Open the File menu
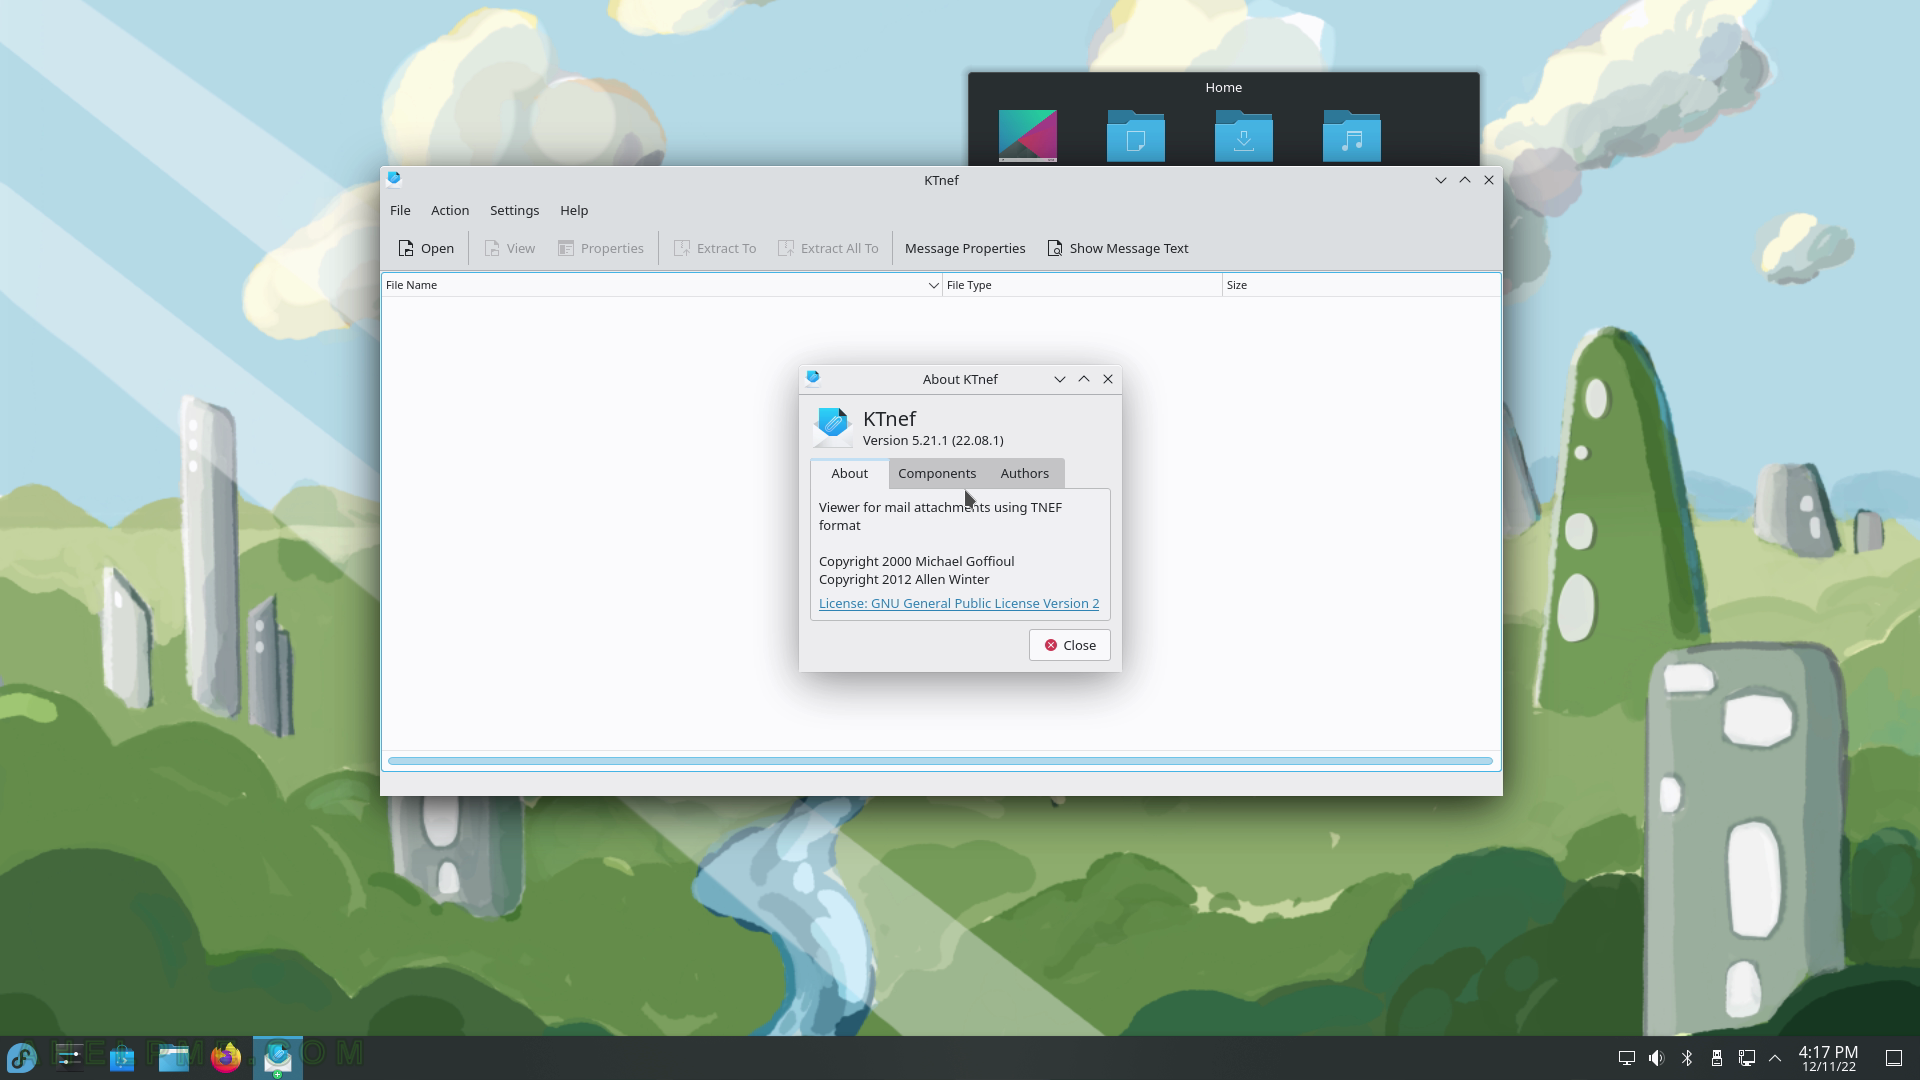Viewport: 1920px width, 1080px height. 400,210
